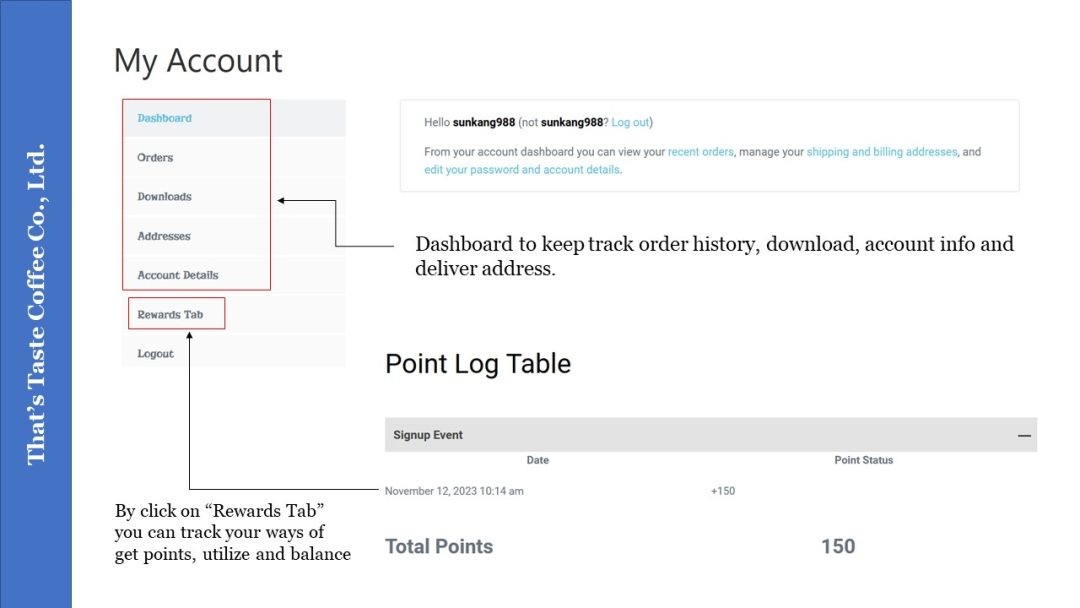Screen dimensions: 1080x608
Task: Open the Addresses section
Action: point(164,236)
